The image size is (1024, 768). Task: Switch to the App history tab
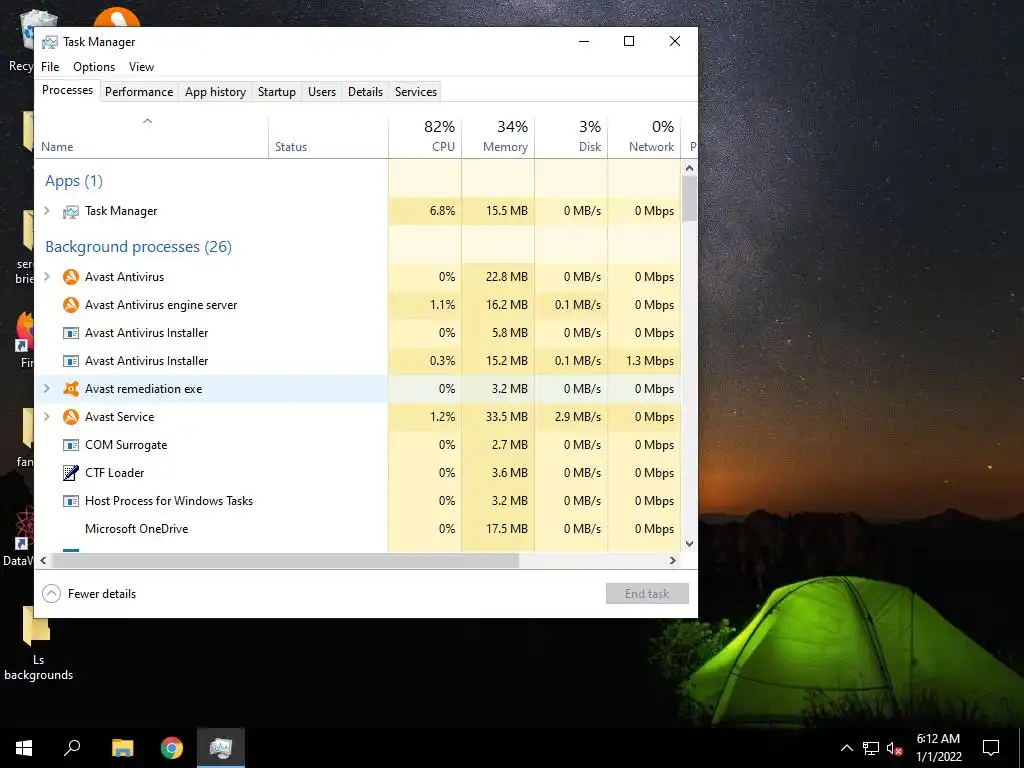216,92
